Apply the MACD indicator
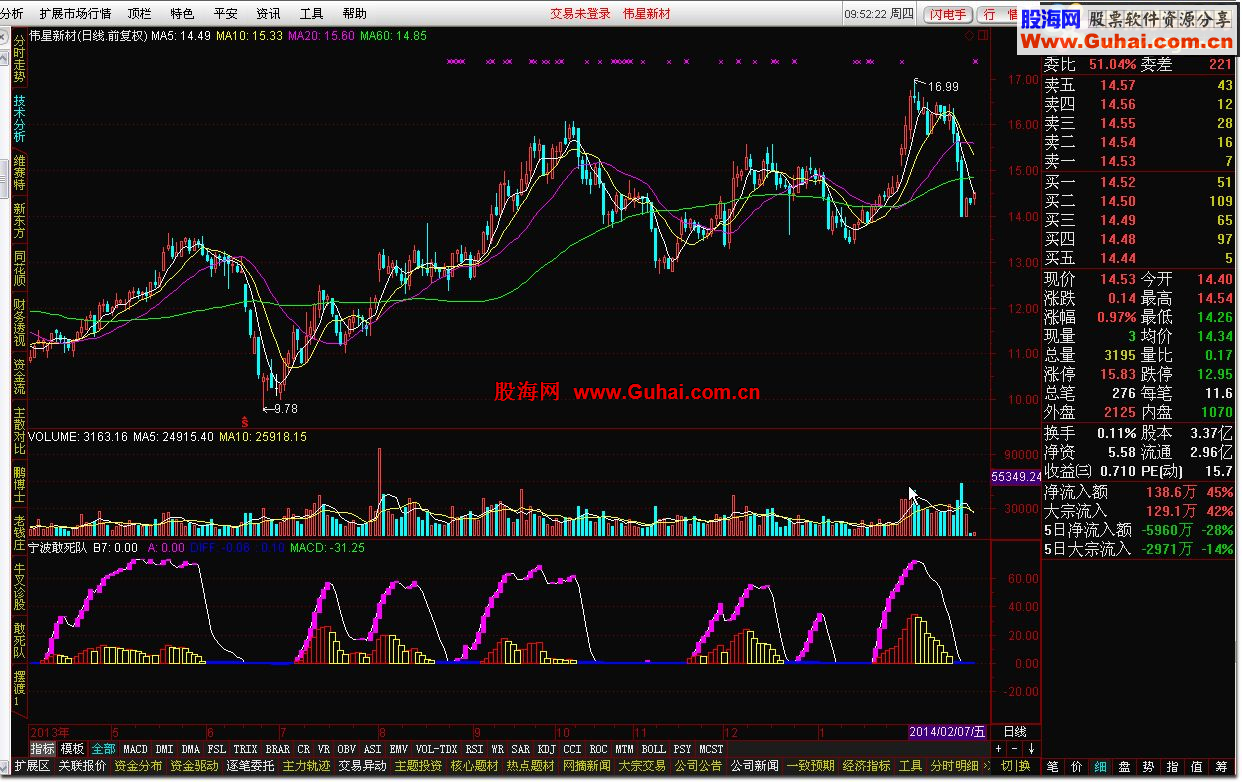This screenshot has height=782, width=1242. pos(135,749)
